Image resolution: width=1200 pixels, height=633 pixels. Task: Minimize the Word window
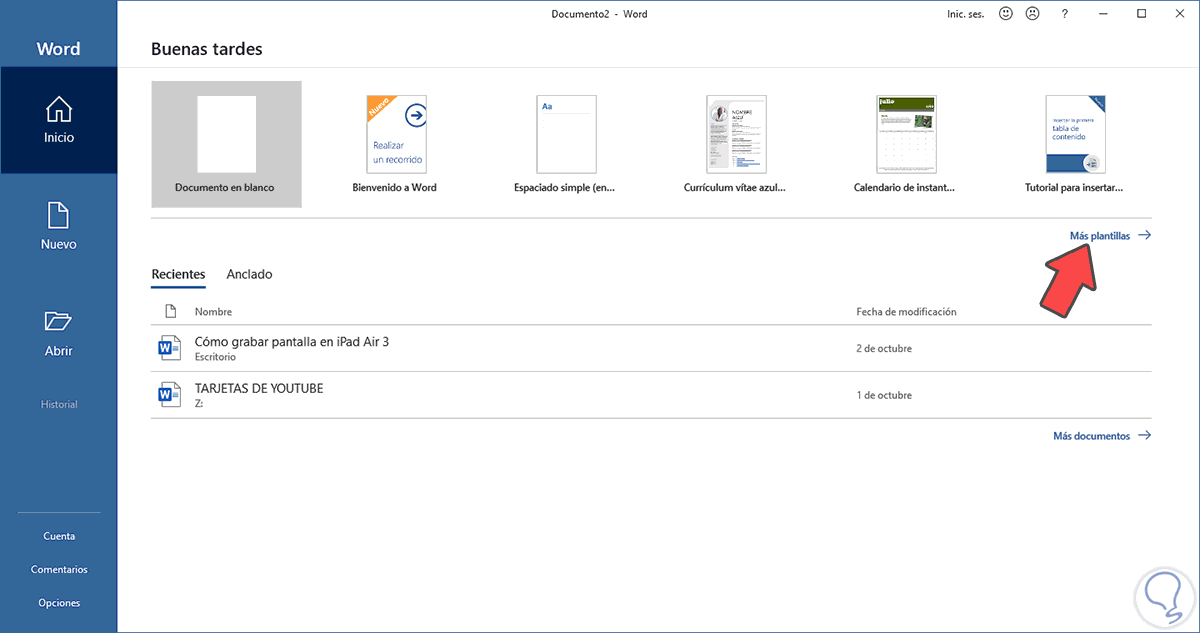pos(1104,14)
